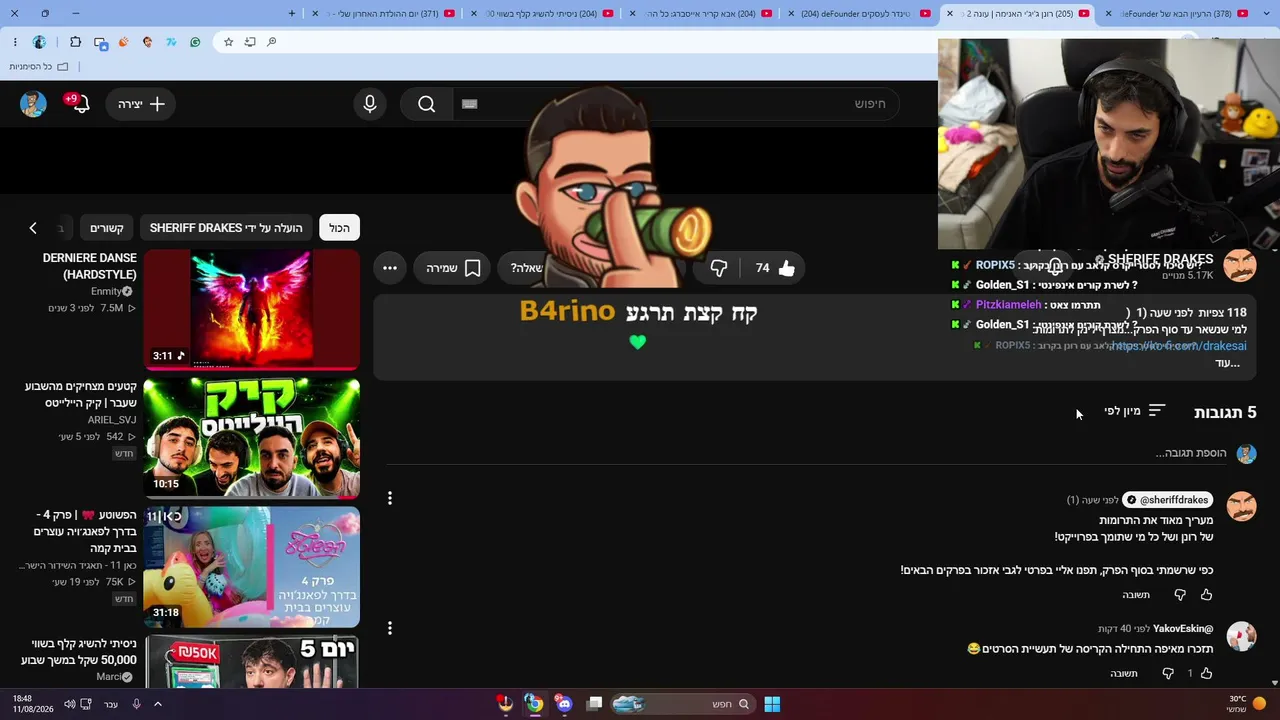Click the on-screen keyboard icon in search box
Screen dimensions: 1280x720
(x=470, y=104)
